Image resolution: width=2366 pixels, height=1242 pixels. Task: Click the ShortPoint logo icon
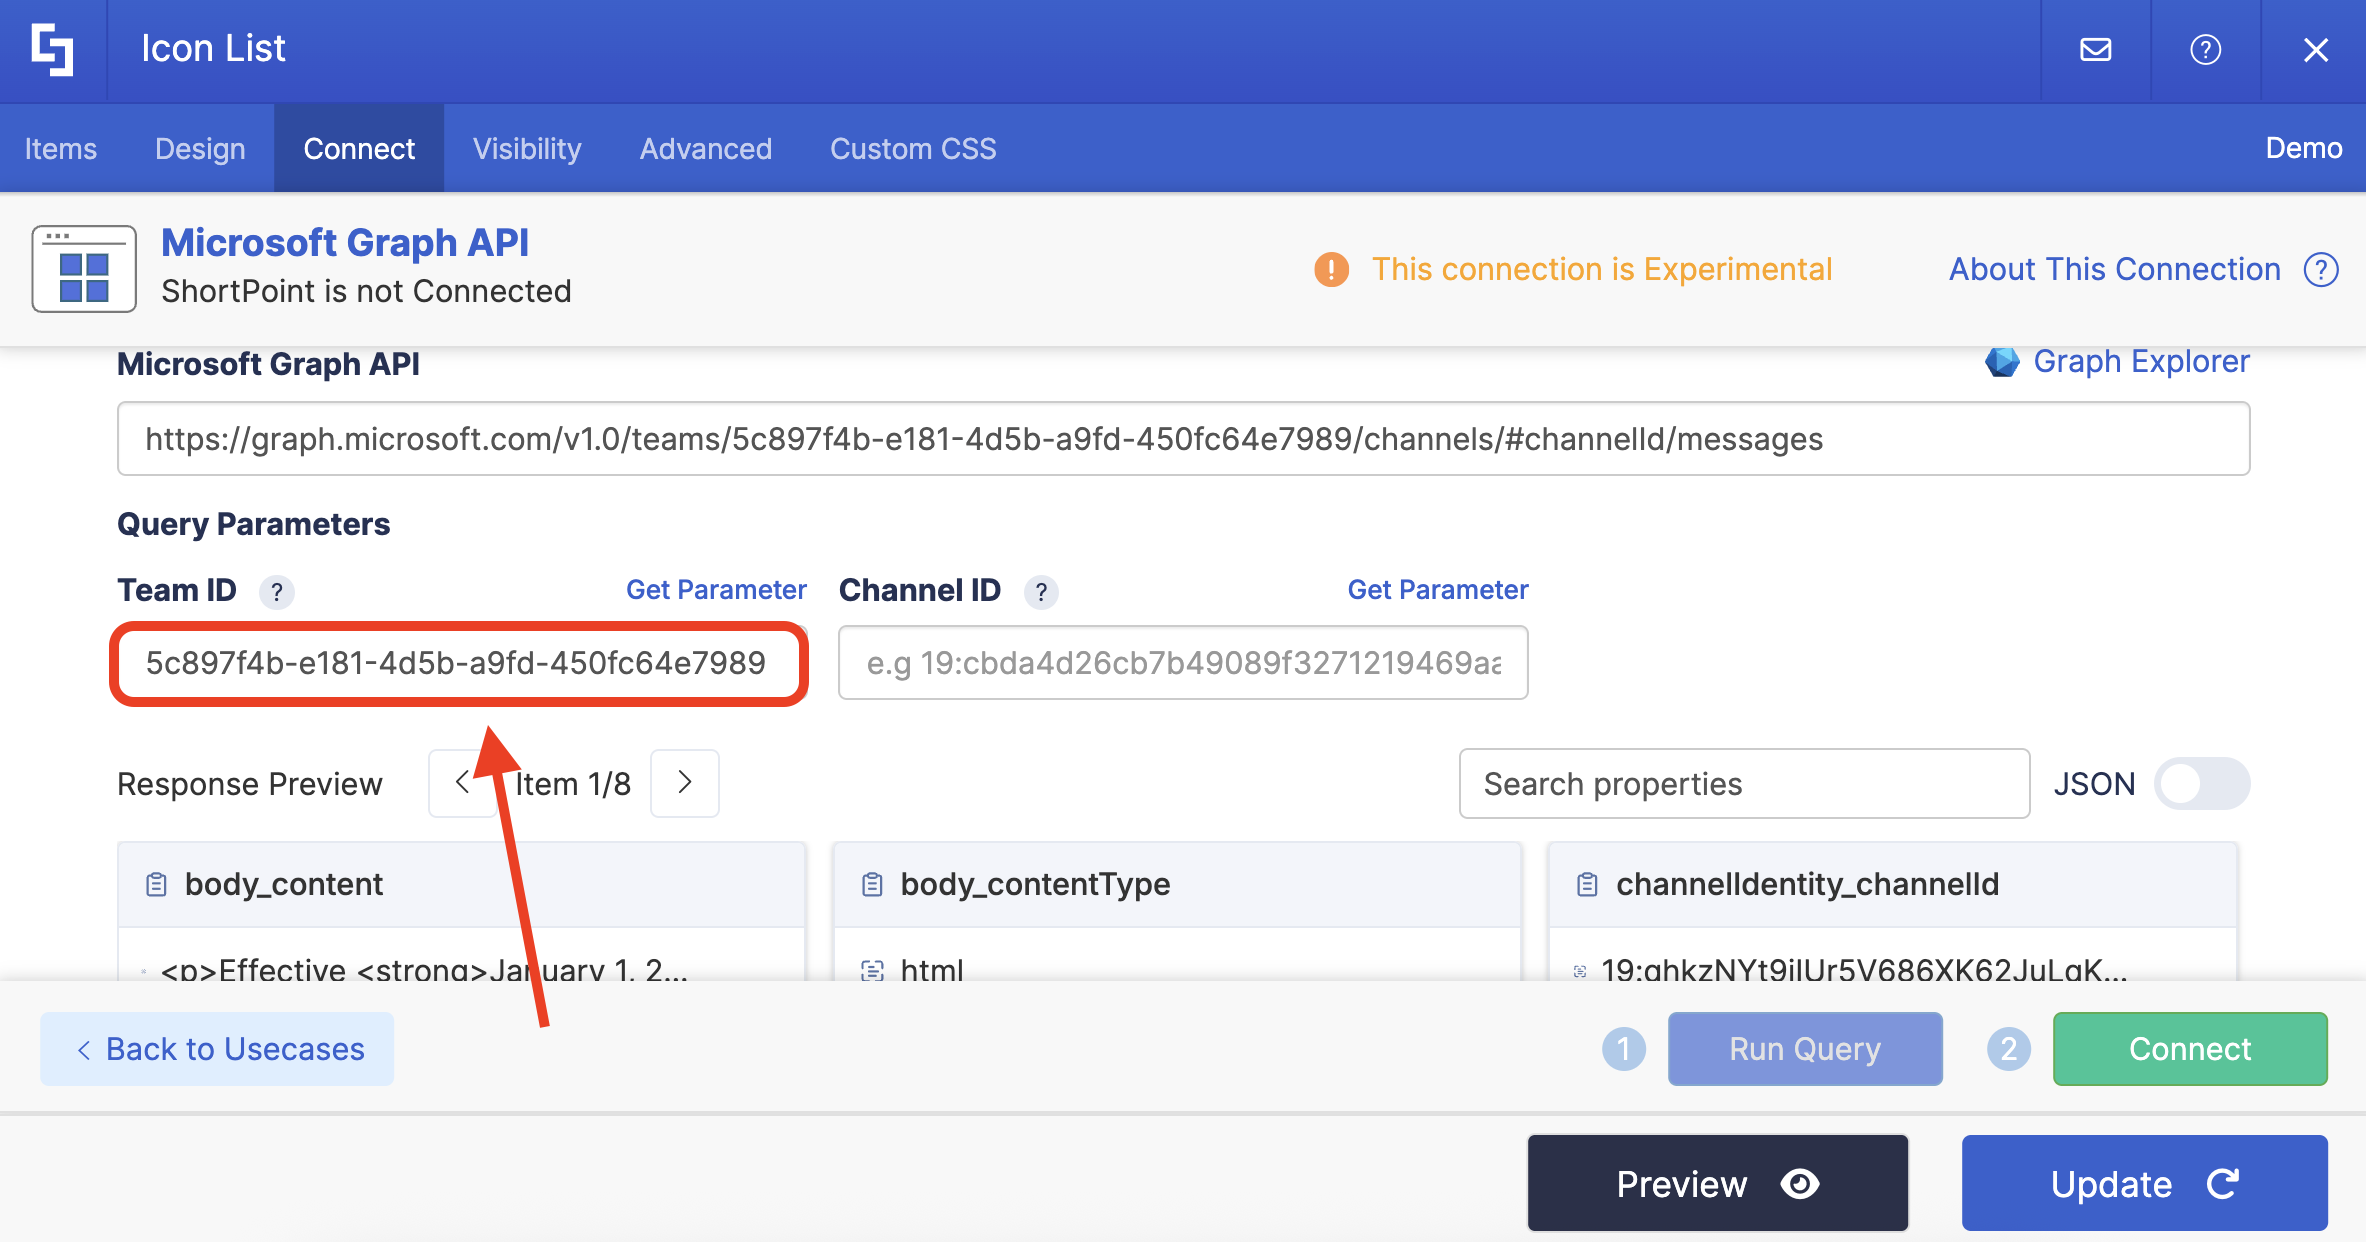52,49
